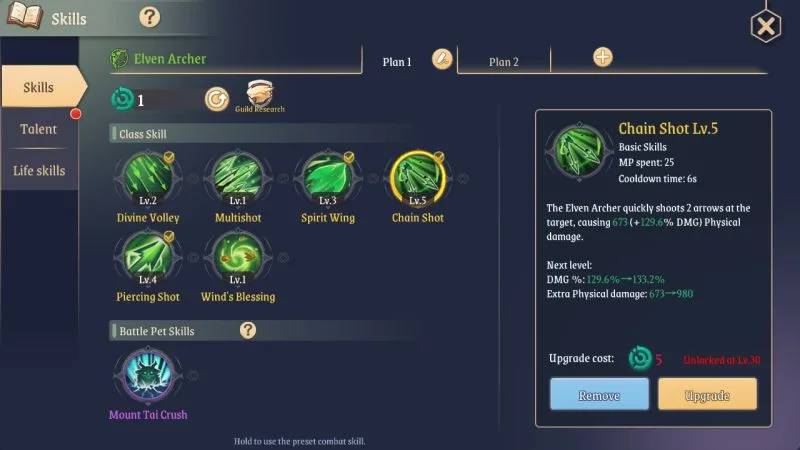Open Guild Research

tap(260, 96)
